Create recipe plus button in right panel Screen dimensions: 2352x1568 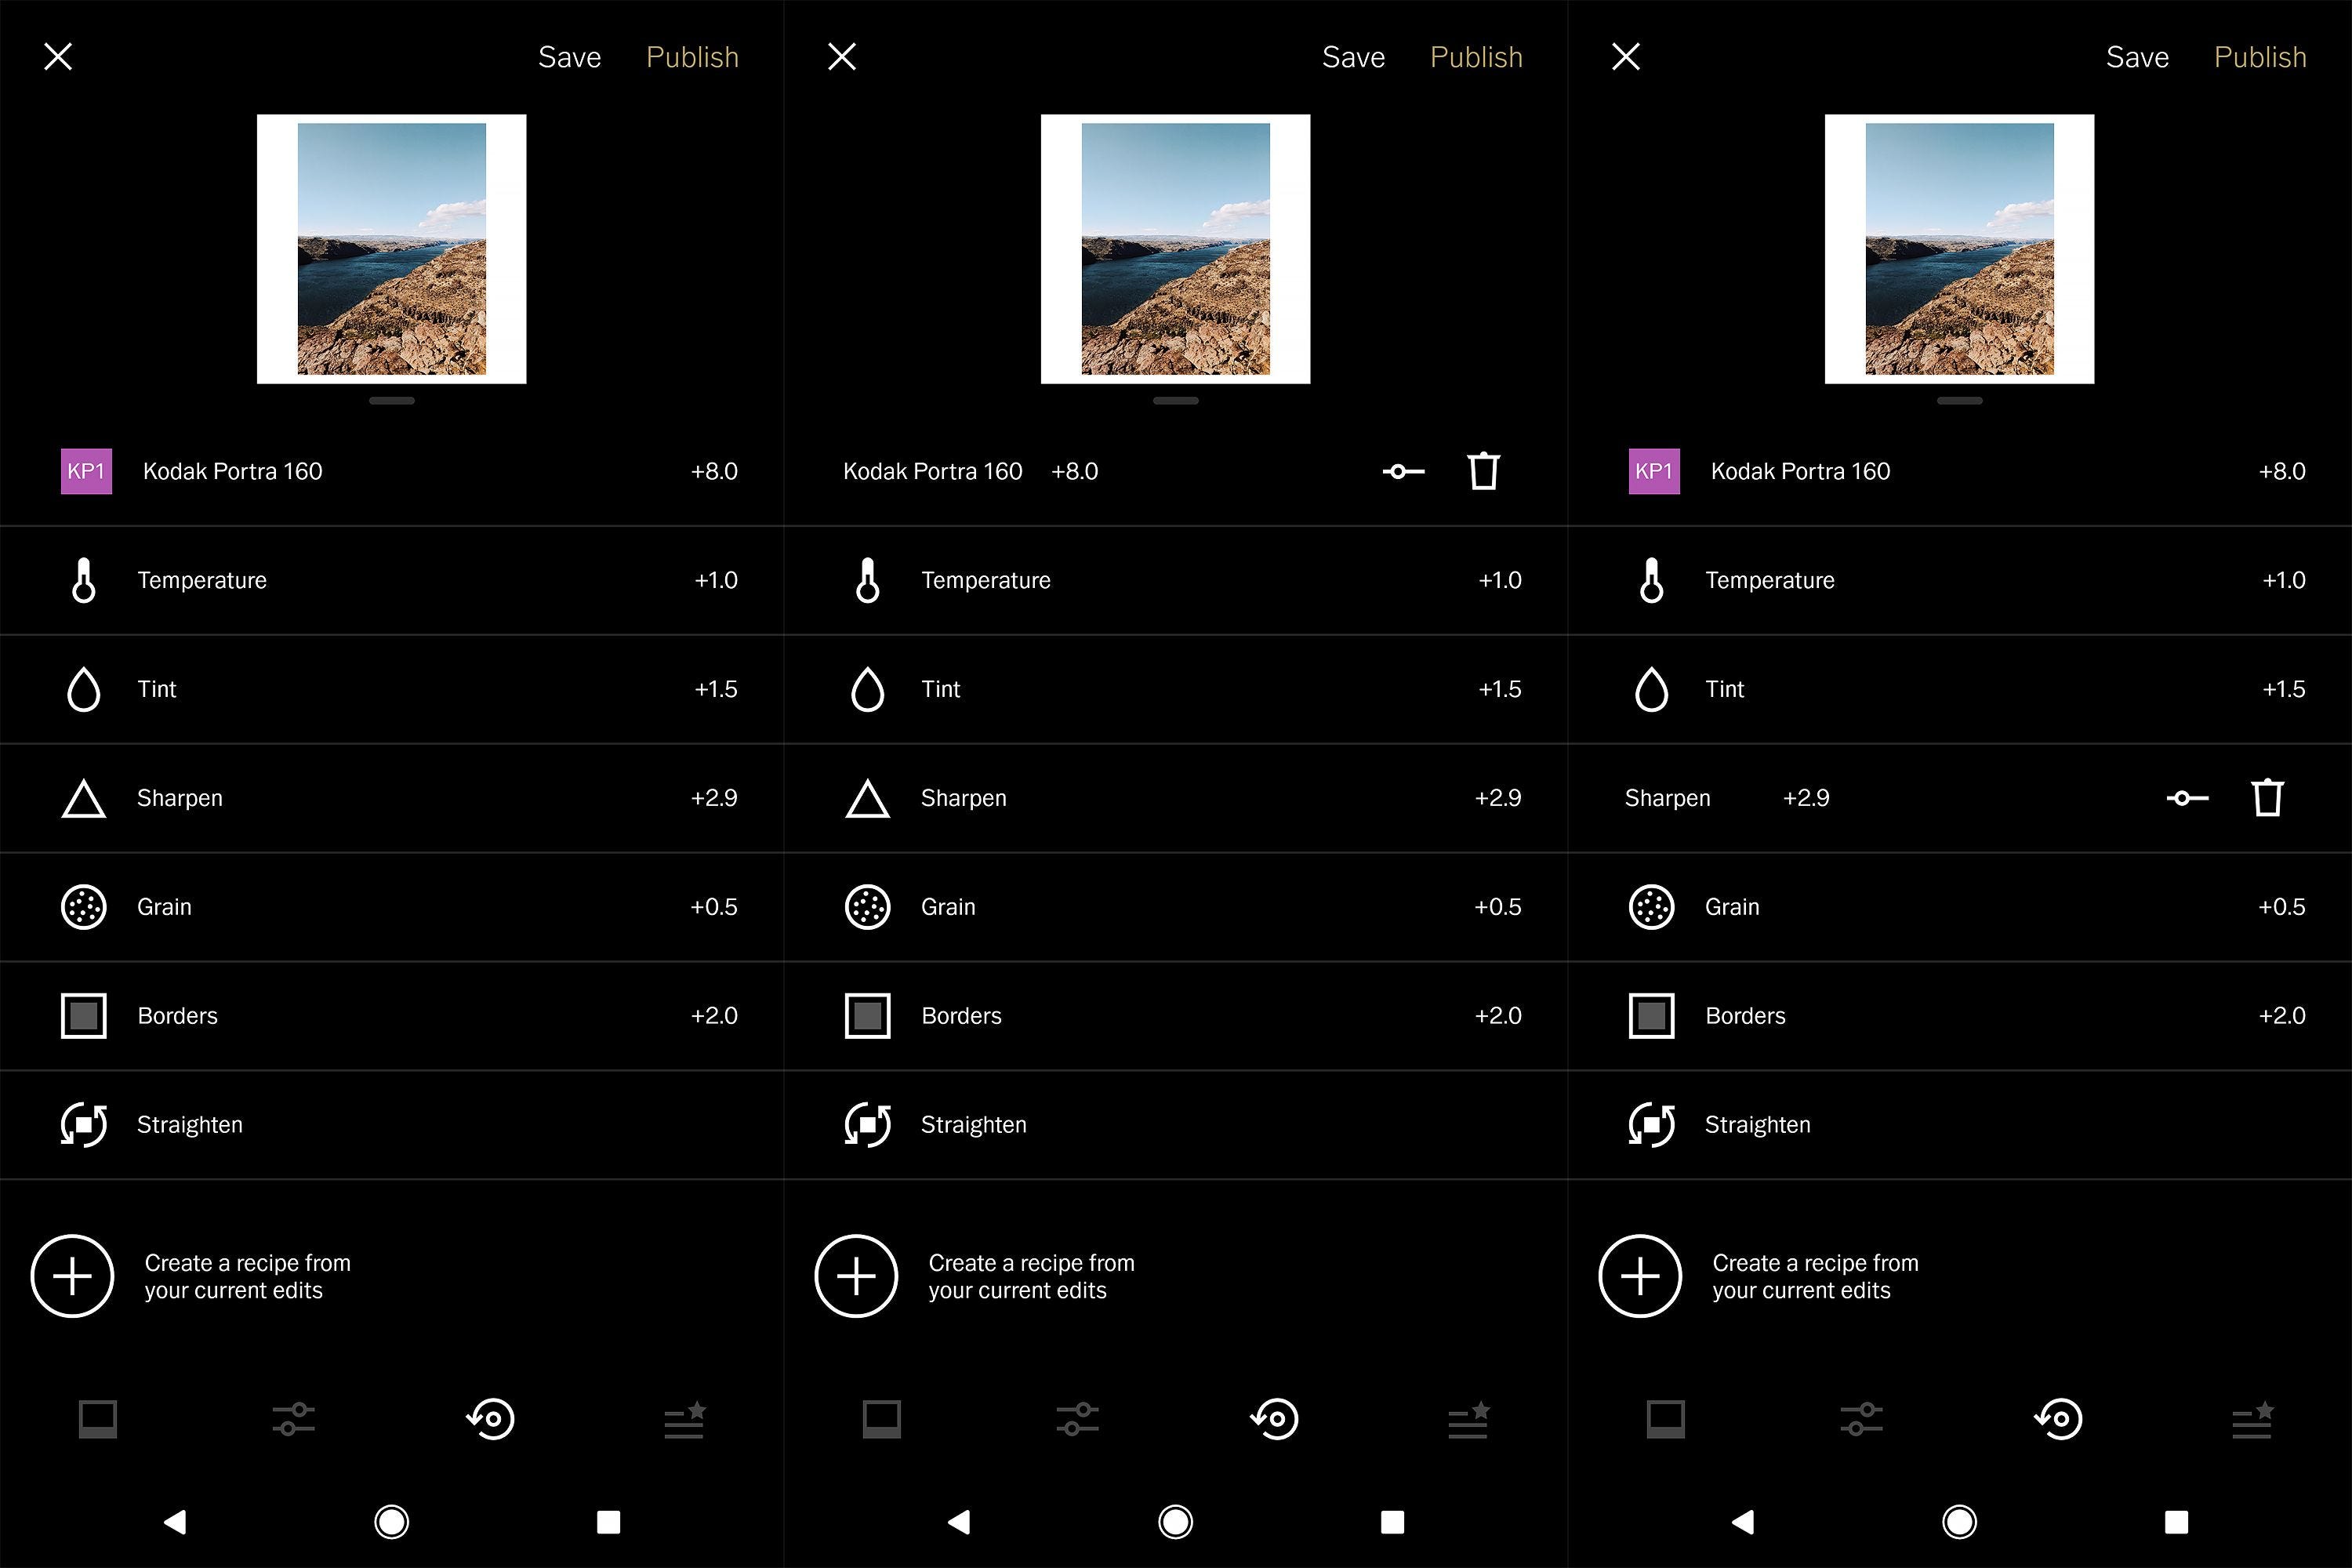click(x=1640, y=1276)
